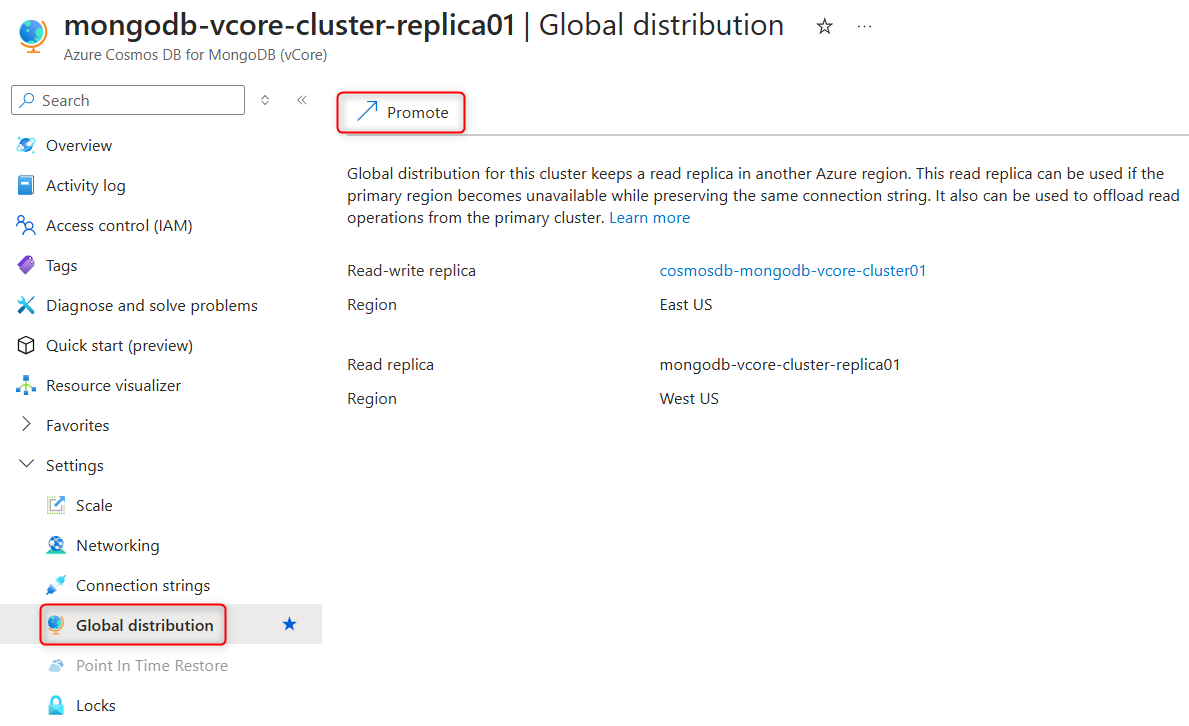Open the ellipsis more-options menu
This screenshot has width=1189, height=726.
point(864,27)
